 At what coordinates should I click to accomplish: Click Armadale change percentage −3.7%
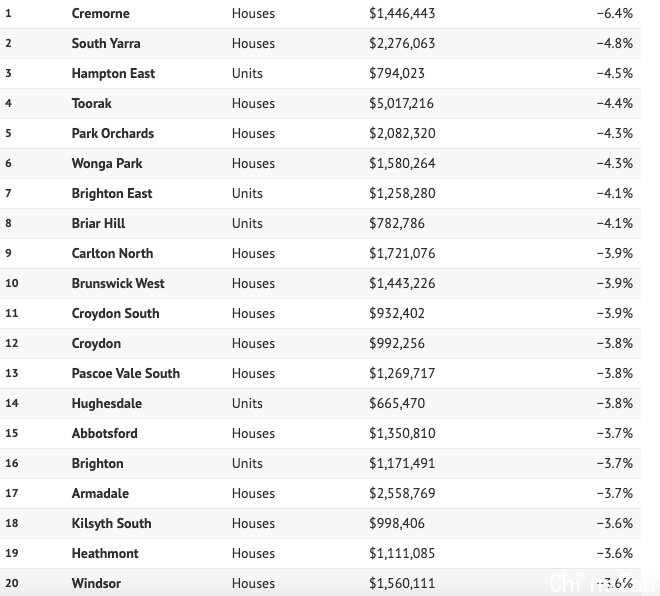(615, 493)
